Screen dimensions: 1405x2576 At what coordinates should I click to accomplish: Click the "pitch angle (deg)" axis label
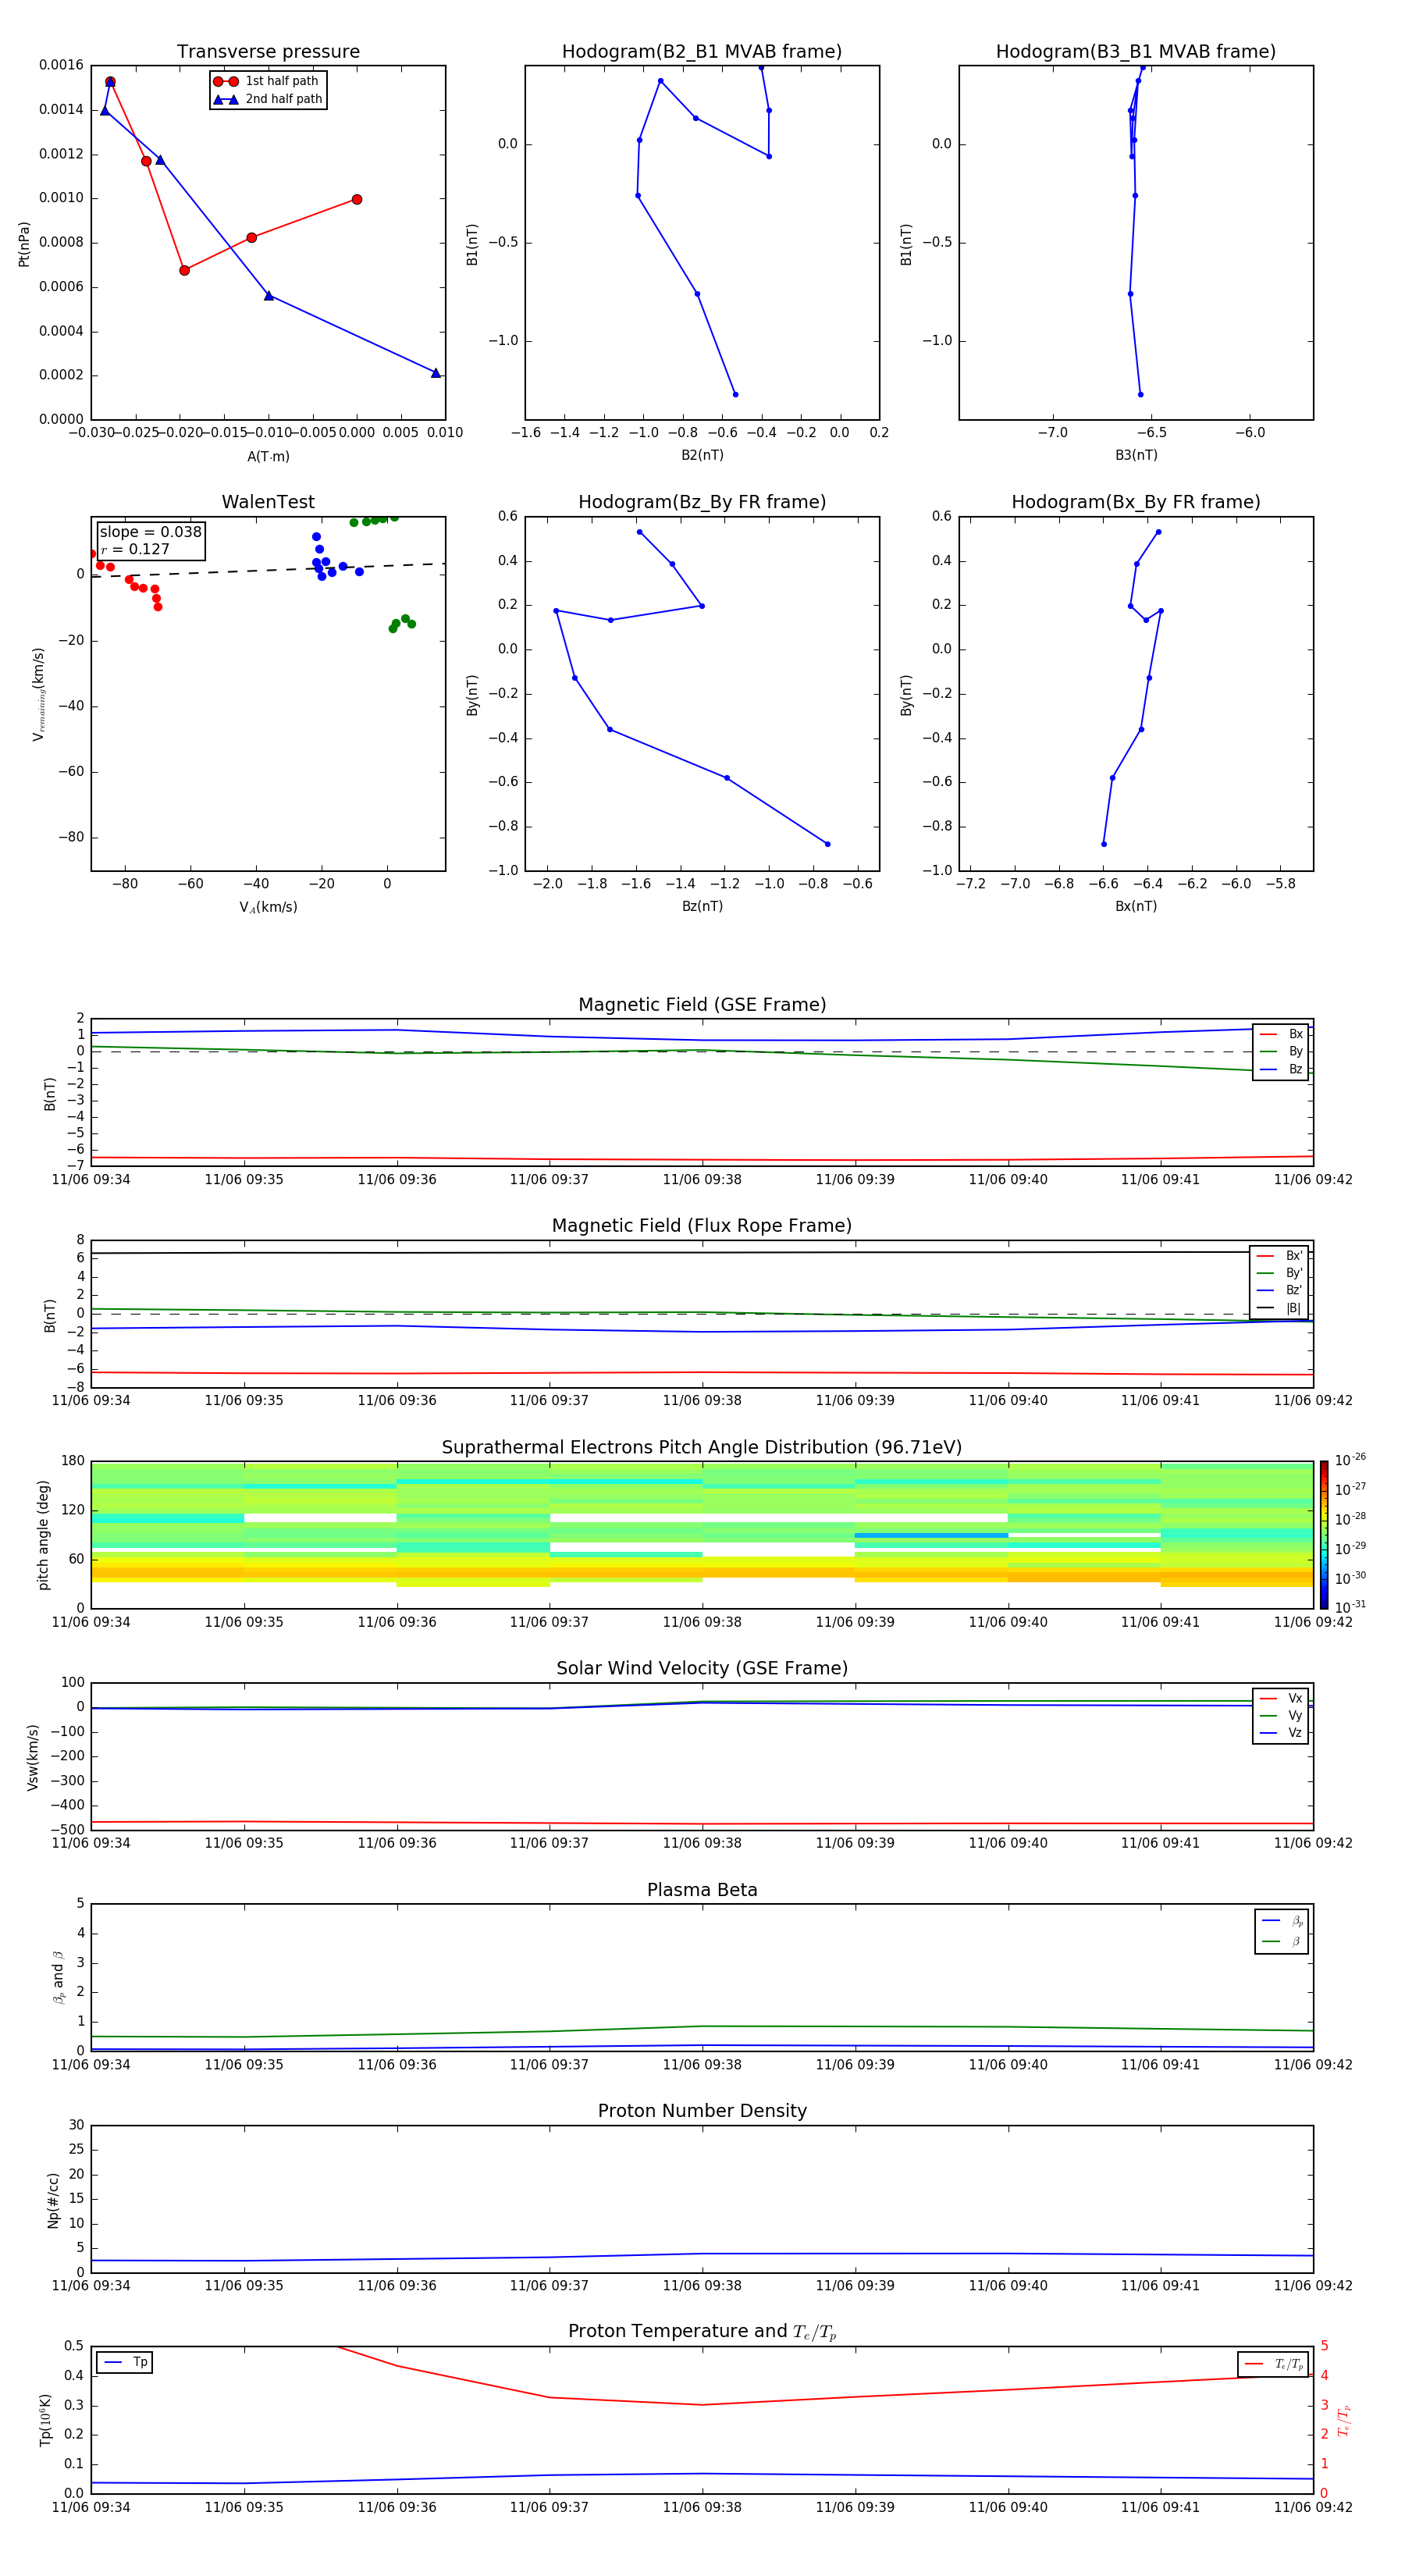tap(43, 1535)
